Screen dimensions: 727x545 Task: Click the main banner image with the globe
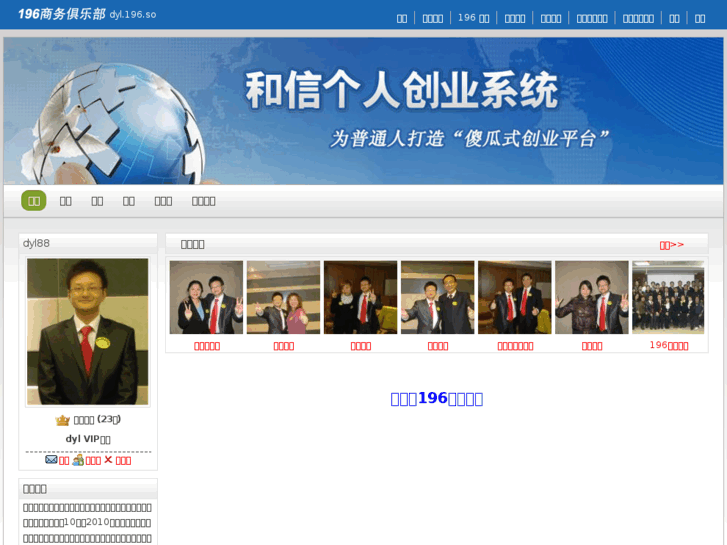coord(364,111)
